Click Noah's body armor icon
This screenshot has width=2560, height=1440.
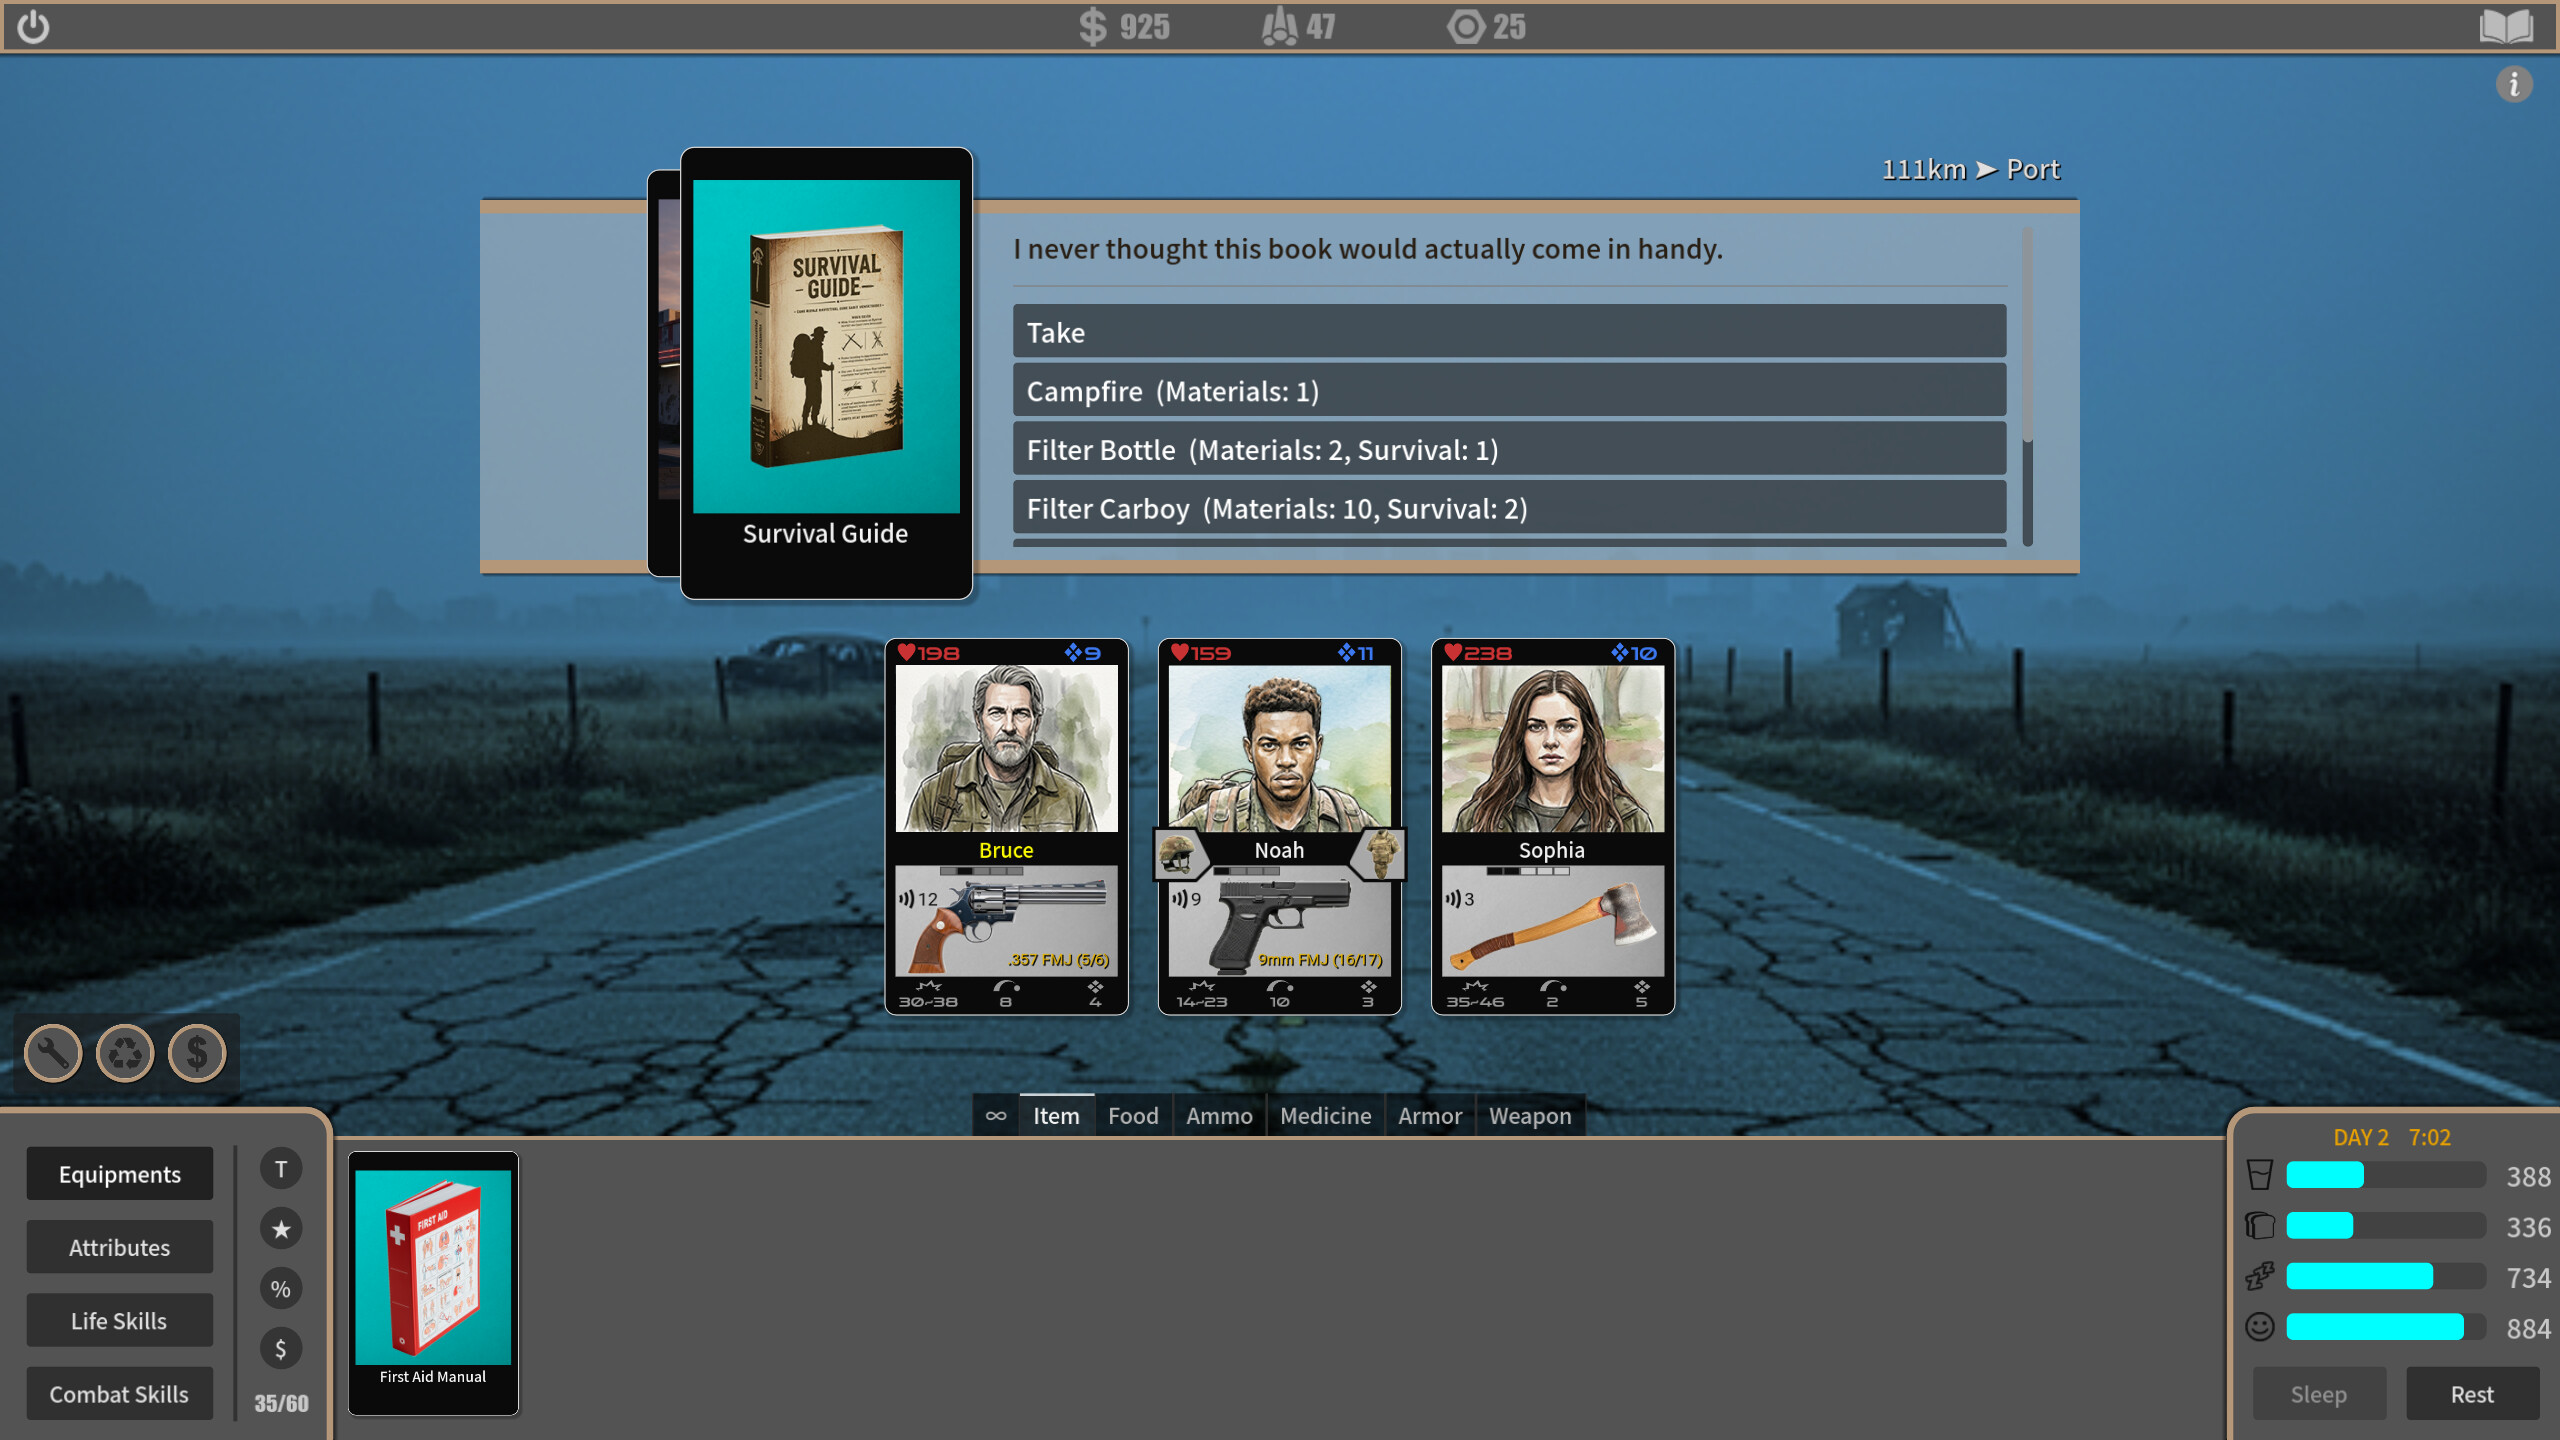tap(1382, 854)
